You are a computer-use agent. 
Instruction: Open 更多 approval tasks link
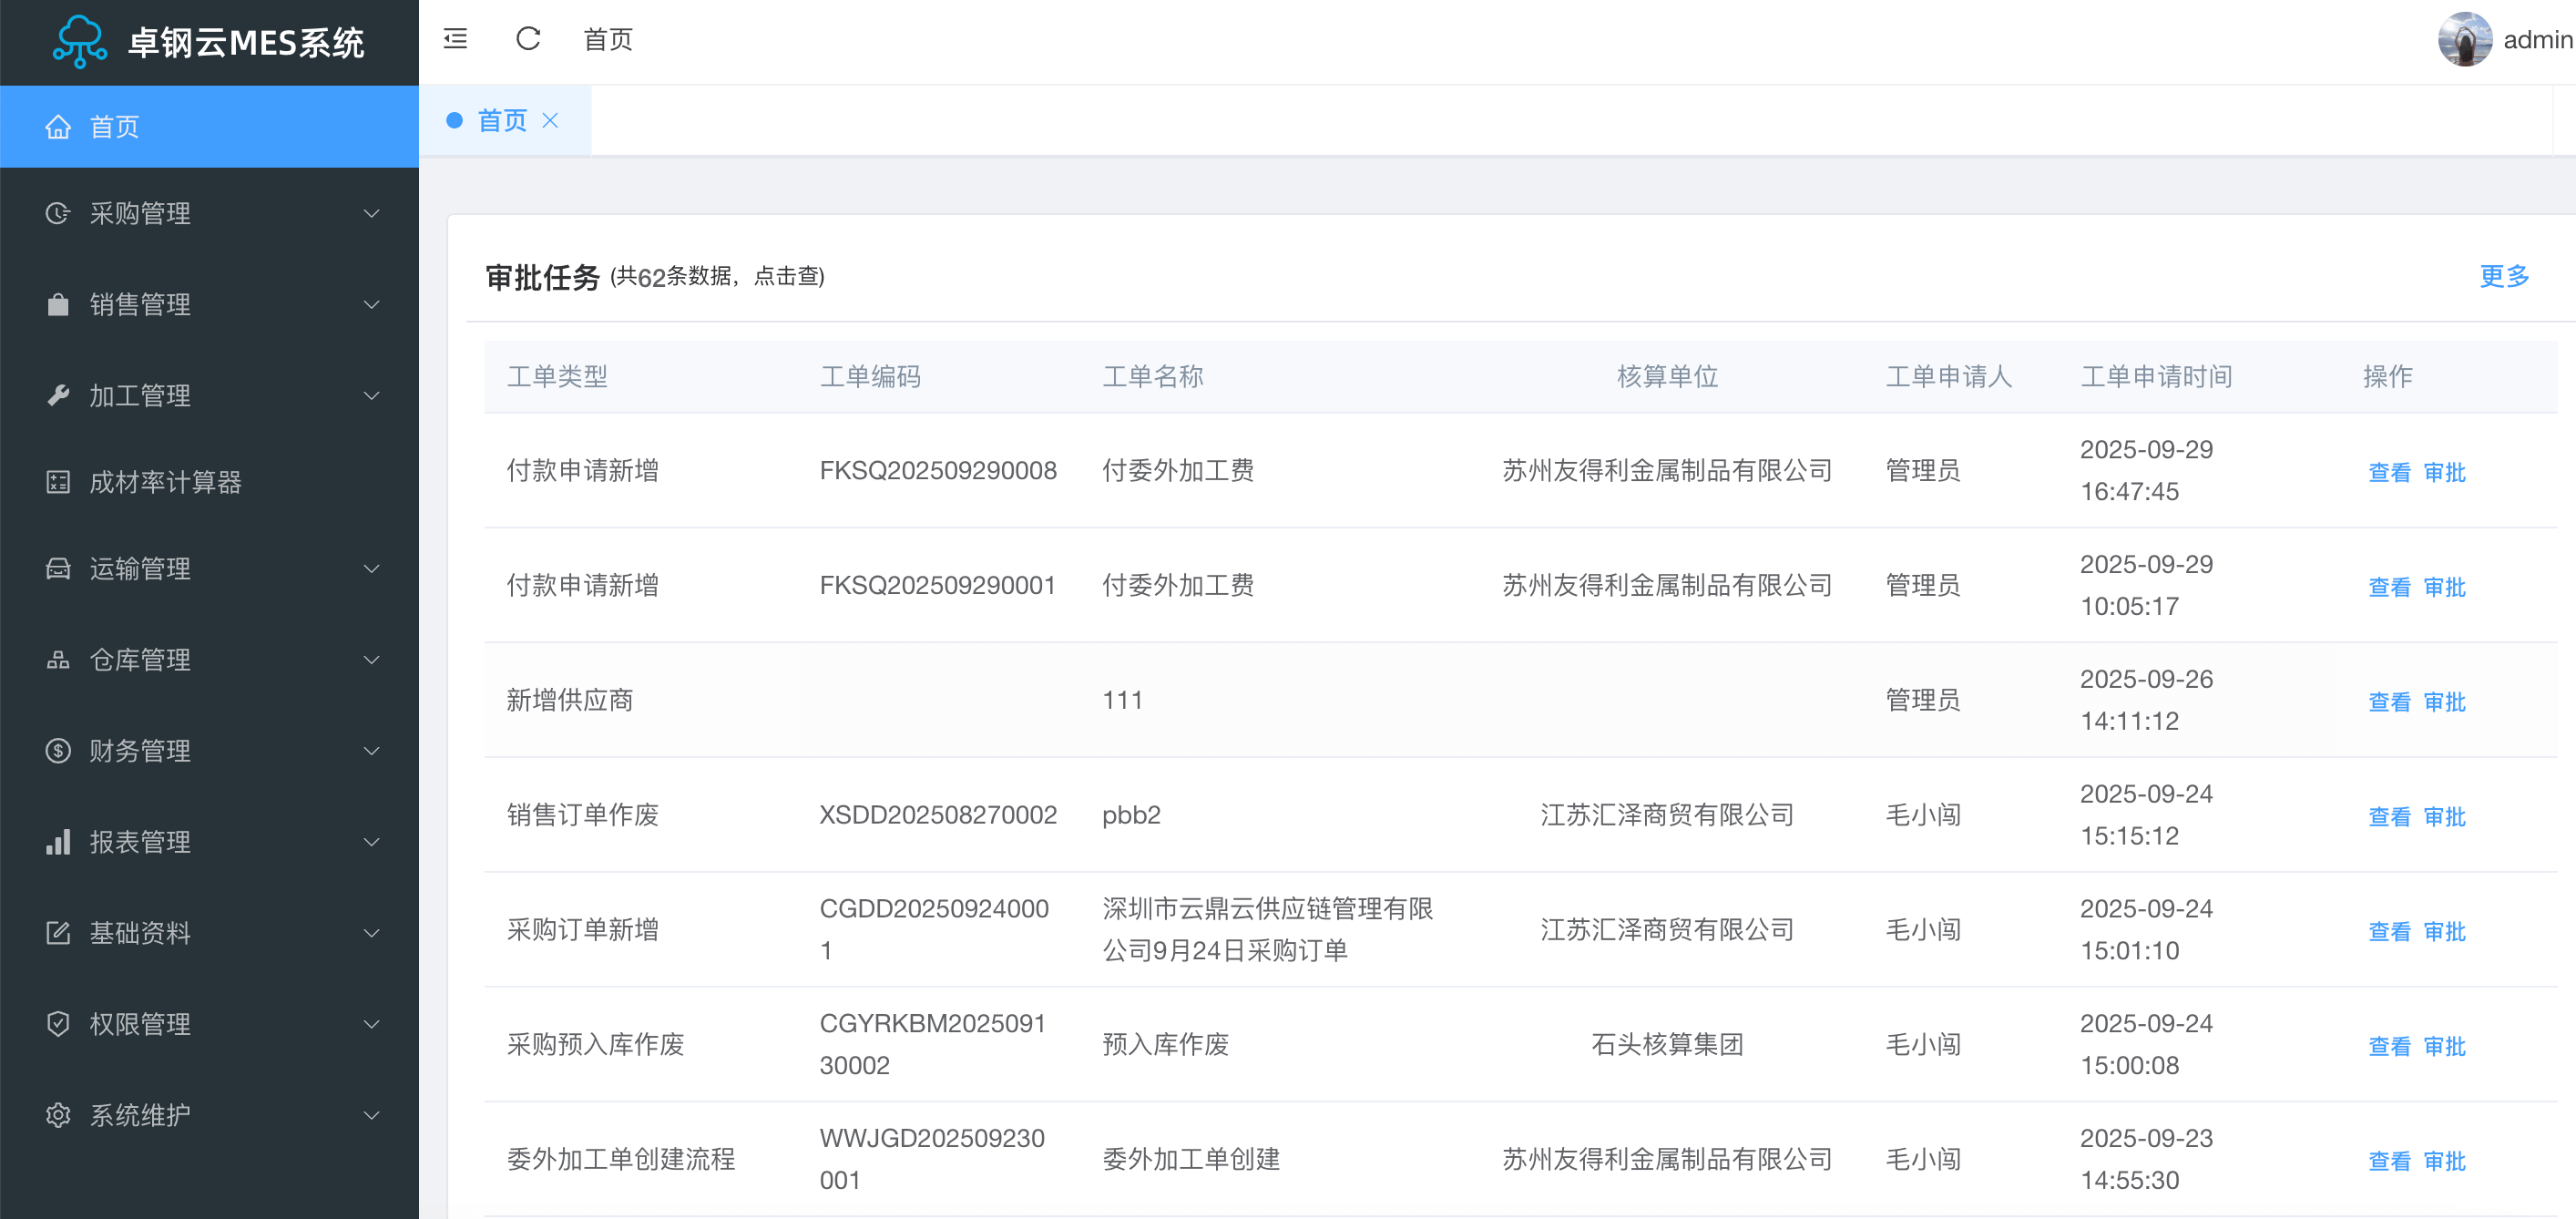pyautogui.click(x=2503, y=276)
